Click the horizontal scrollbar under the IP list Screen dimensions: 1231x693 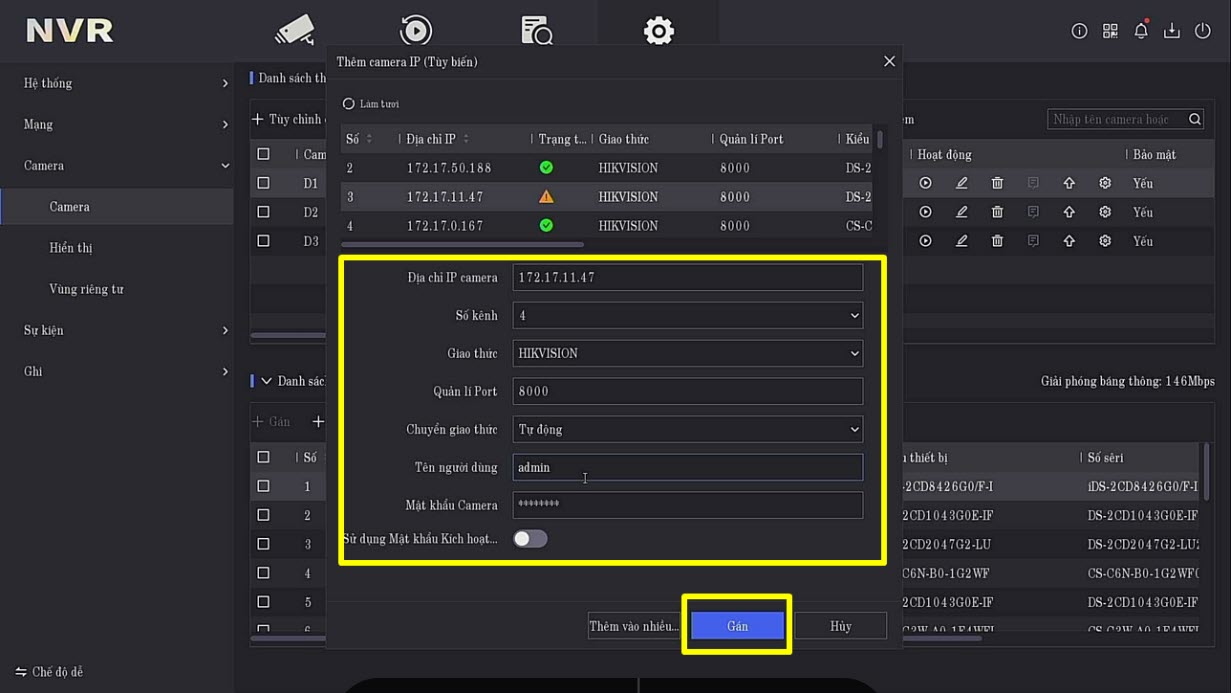click(x=462, y=244)
